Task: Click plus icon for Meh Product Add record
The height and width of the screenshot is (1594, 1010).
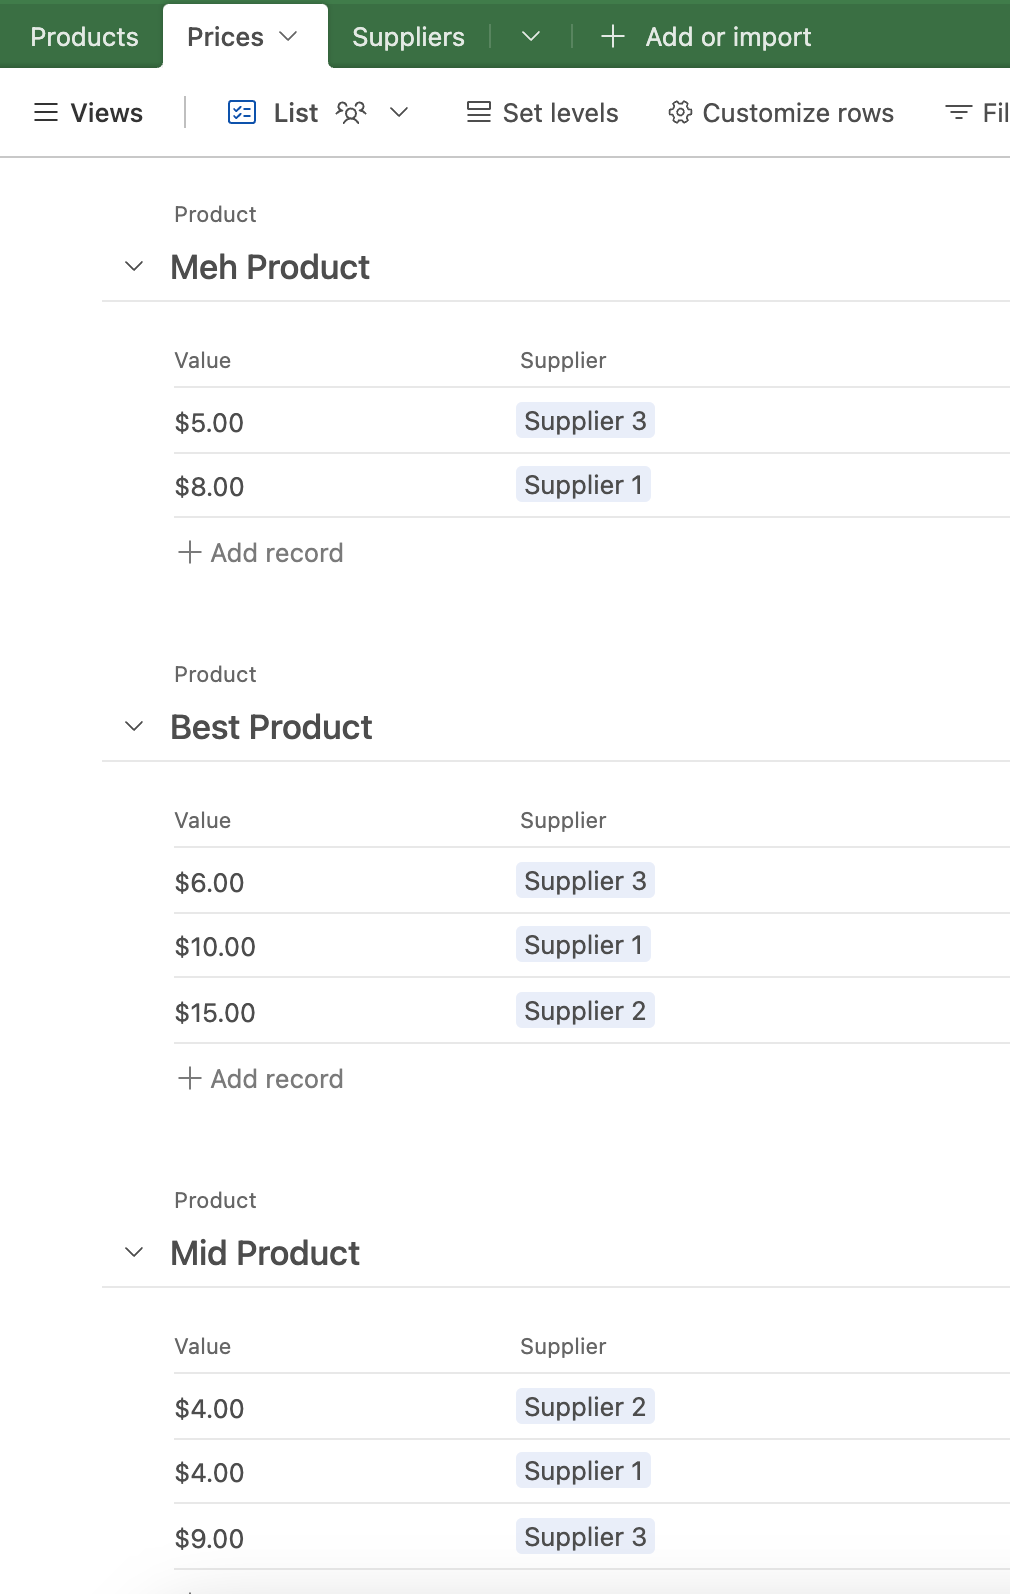Action: point(190,552)
